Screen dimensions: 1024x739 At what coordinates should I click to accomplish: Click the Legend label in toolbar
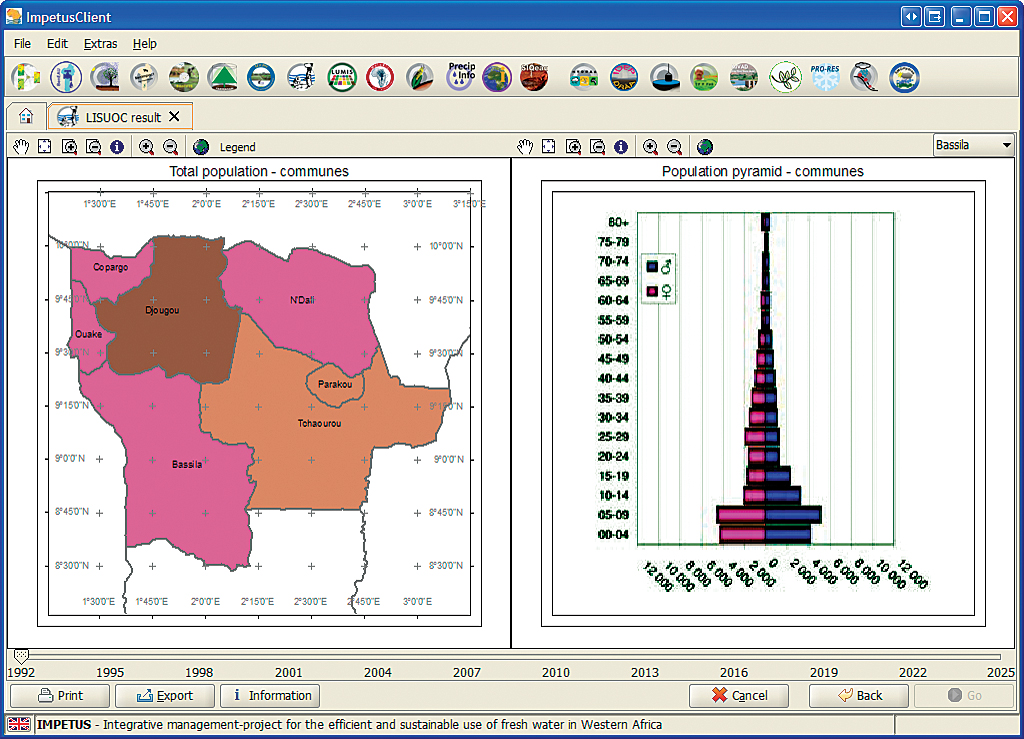238,147
